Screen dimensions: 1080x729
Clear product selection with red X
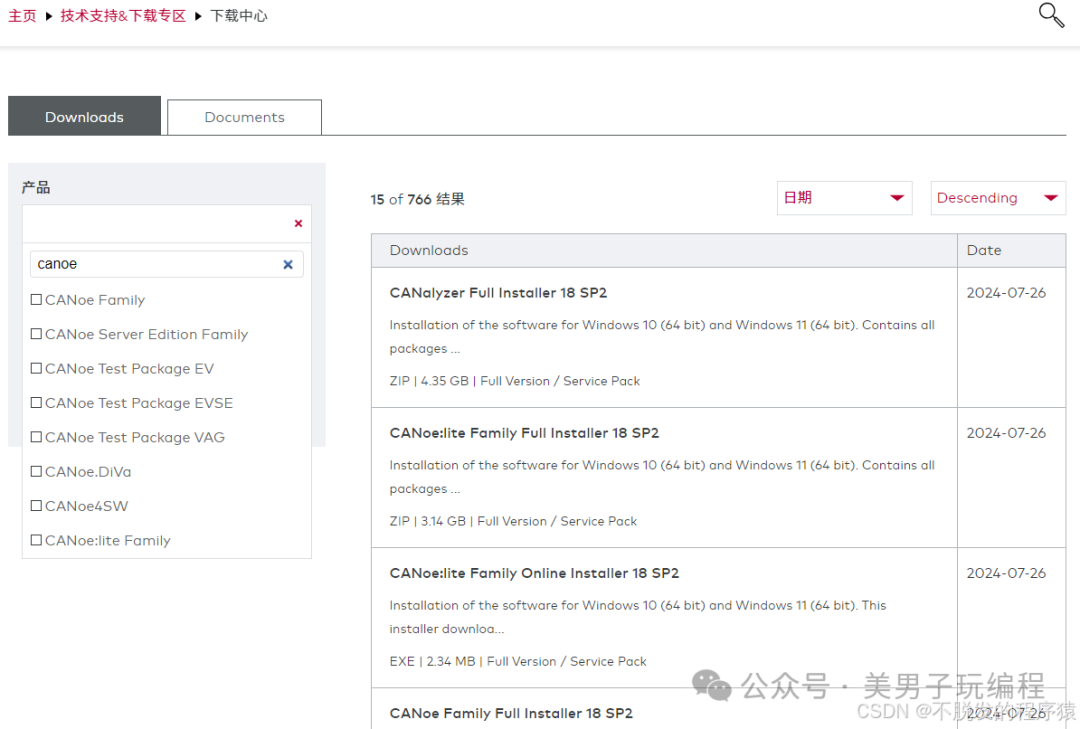(298, 223)
